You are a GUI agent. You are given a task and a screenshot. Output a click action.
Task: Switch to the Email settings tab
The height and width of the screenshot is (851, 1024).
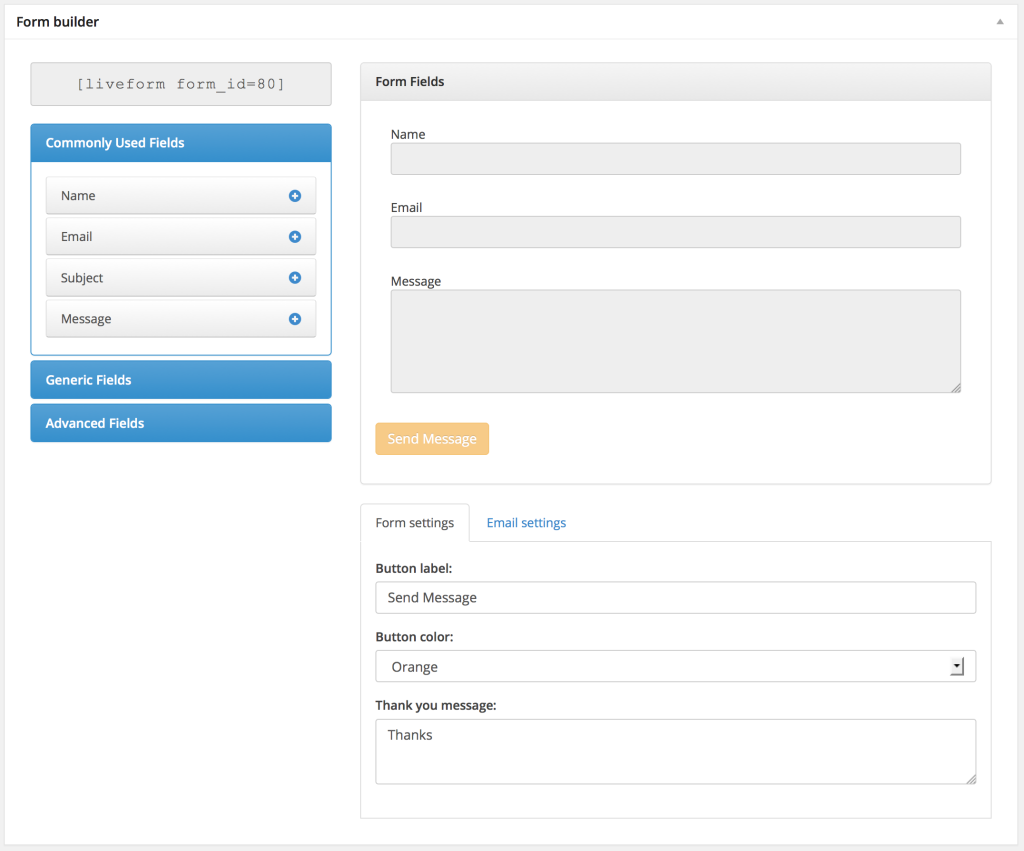coord(526,523)
